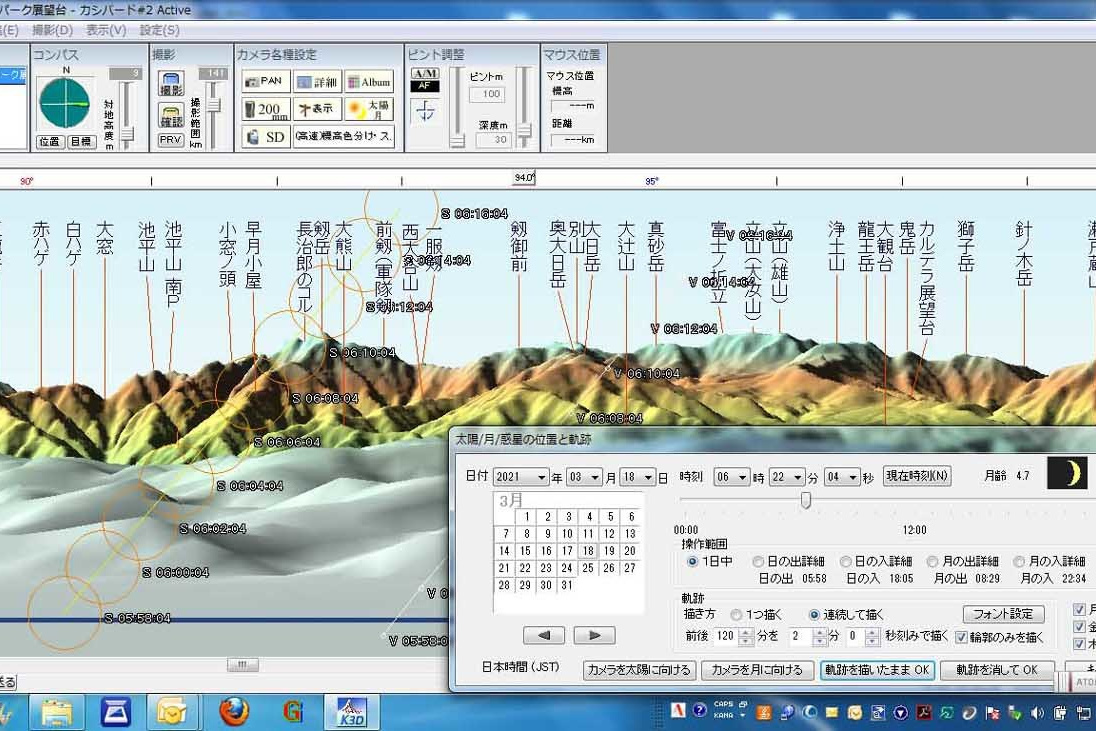The height and width of the screenshot is (731, 1096).
Task: Click 軌跡を消して OK button
Action: point(997,670)
